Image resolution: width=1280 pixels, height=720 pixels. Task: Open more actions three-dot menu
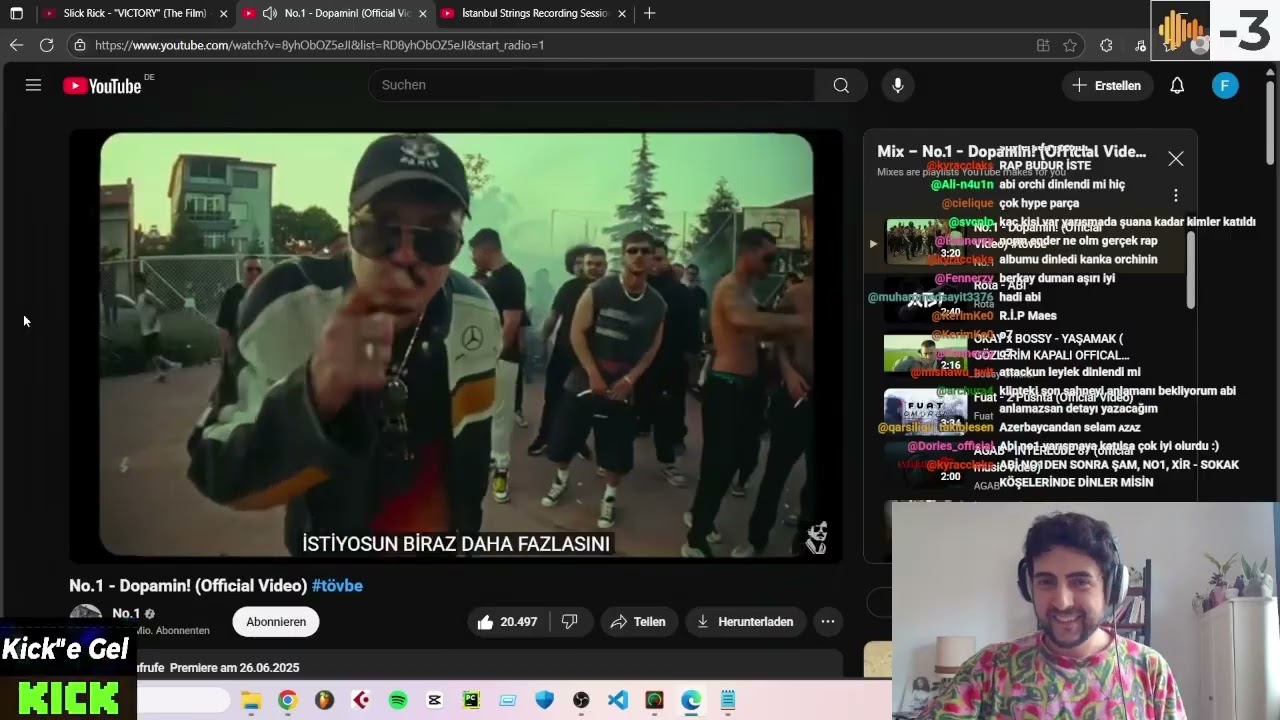(x=828, y=622)
